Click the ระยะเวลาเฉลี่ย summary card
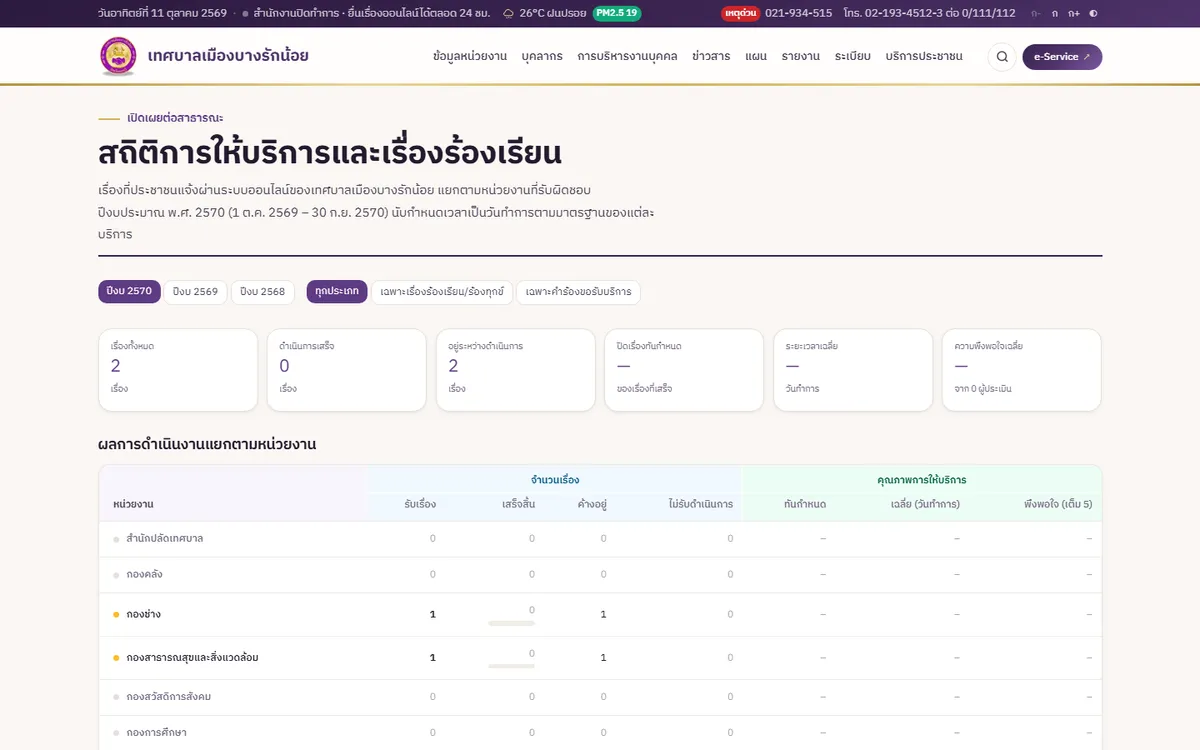 pos(853,370)
